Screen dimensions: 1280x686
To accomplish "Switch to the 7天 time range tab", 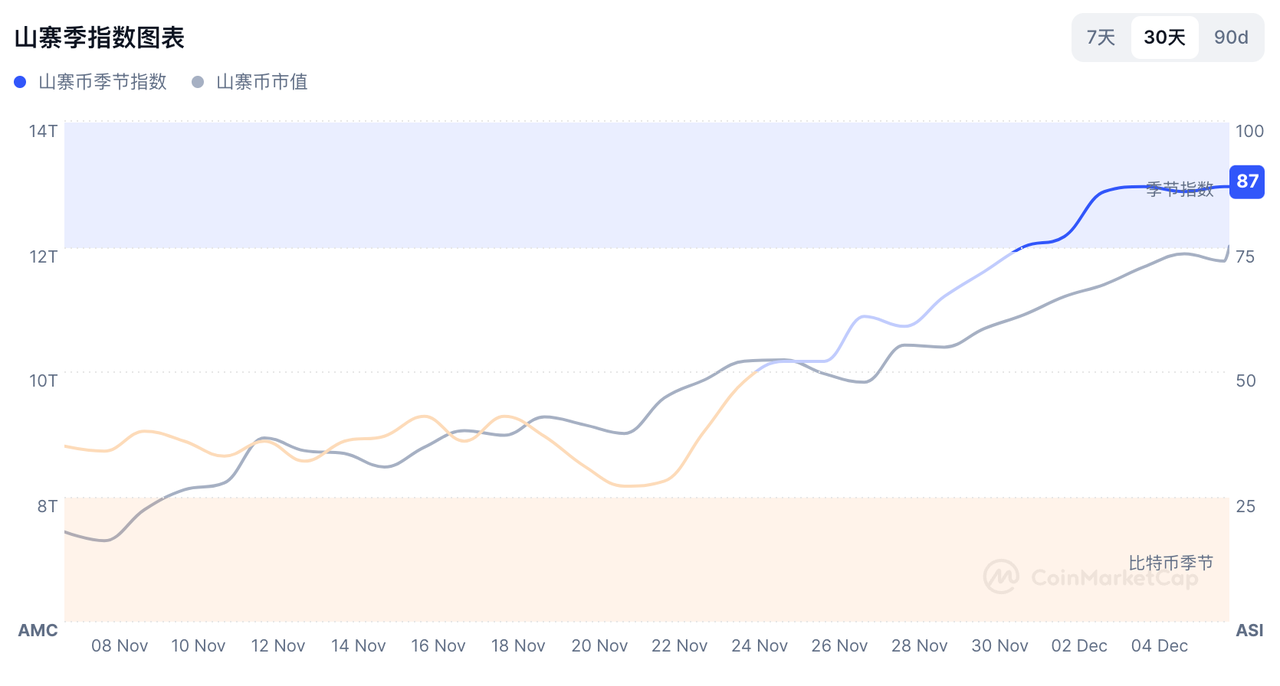I will (x=1100, y=38).
